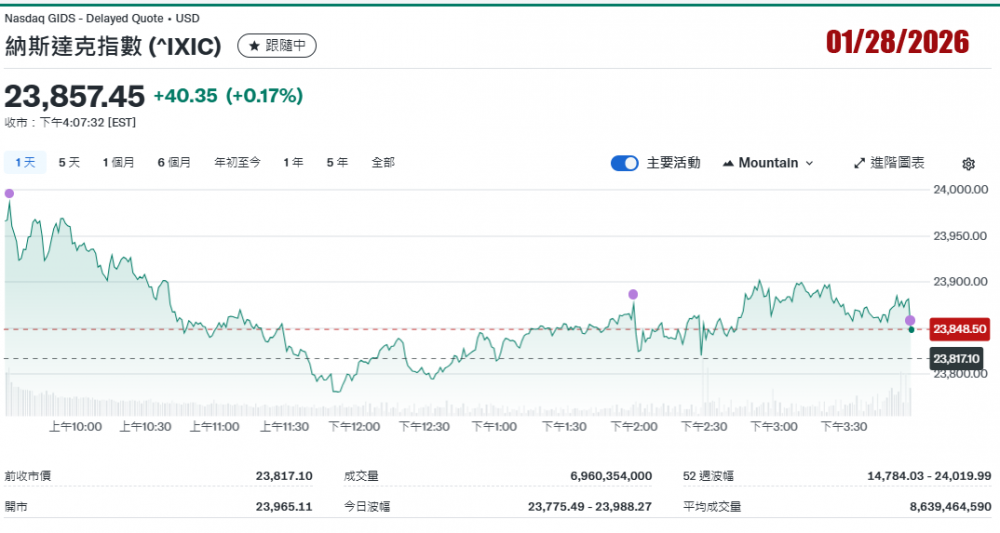The height and width of the screenshot is (533, 1000).
Task: Click the star icon in the 跟隨中 follow button
Action: tap(253, 46)
